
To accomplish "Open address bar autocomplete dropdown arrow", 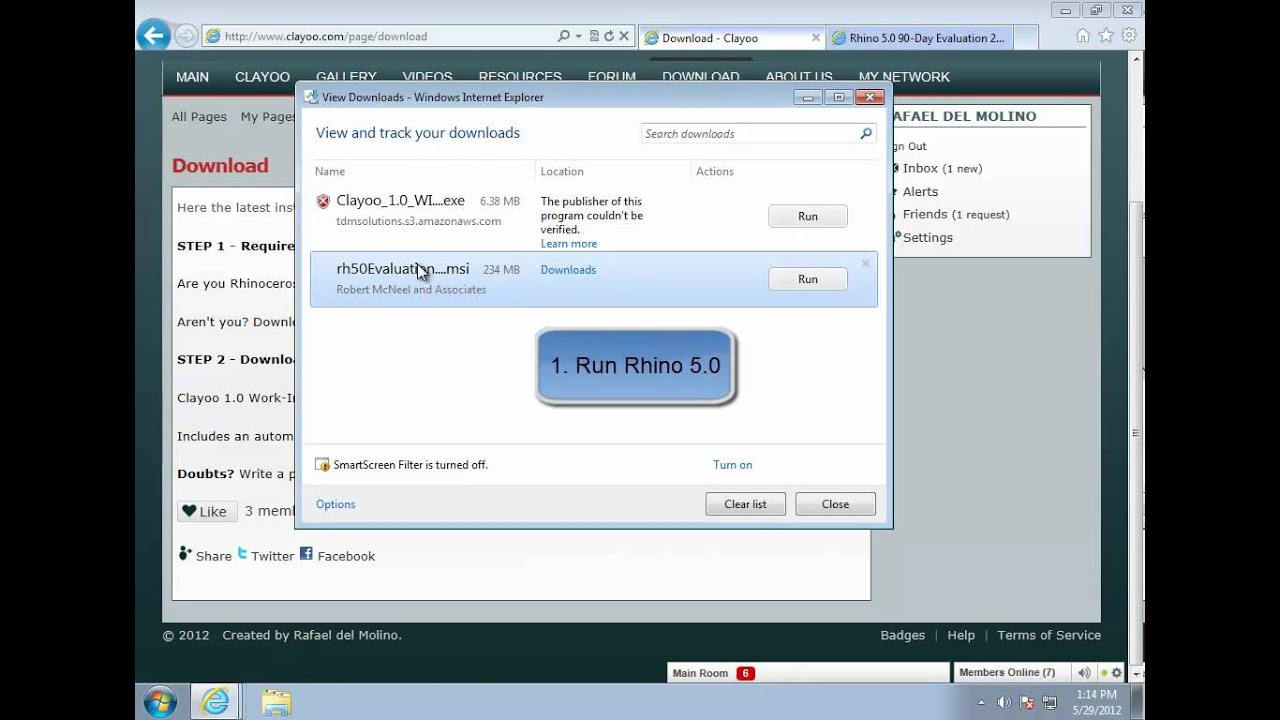I will 579,36.
